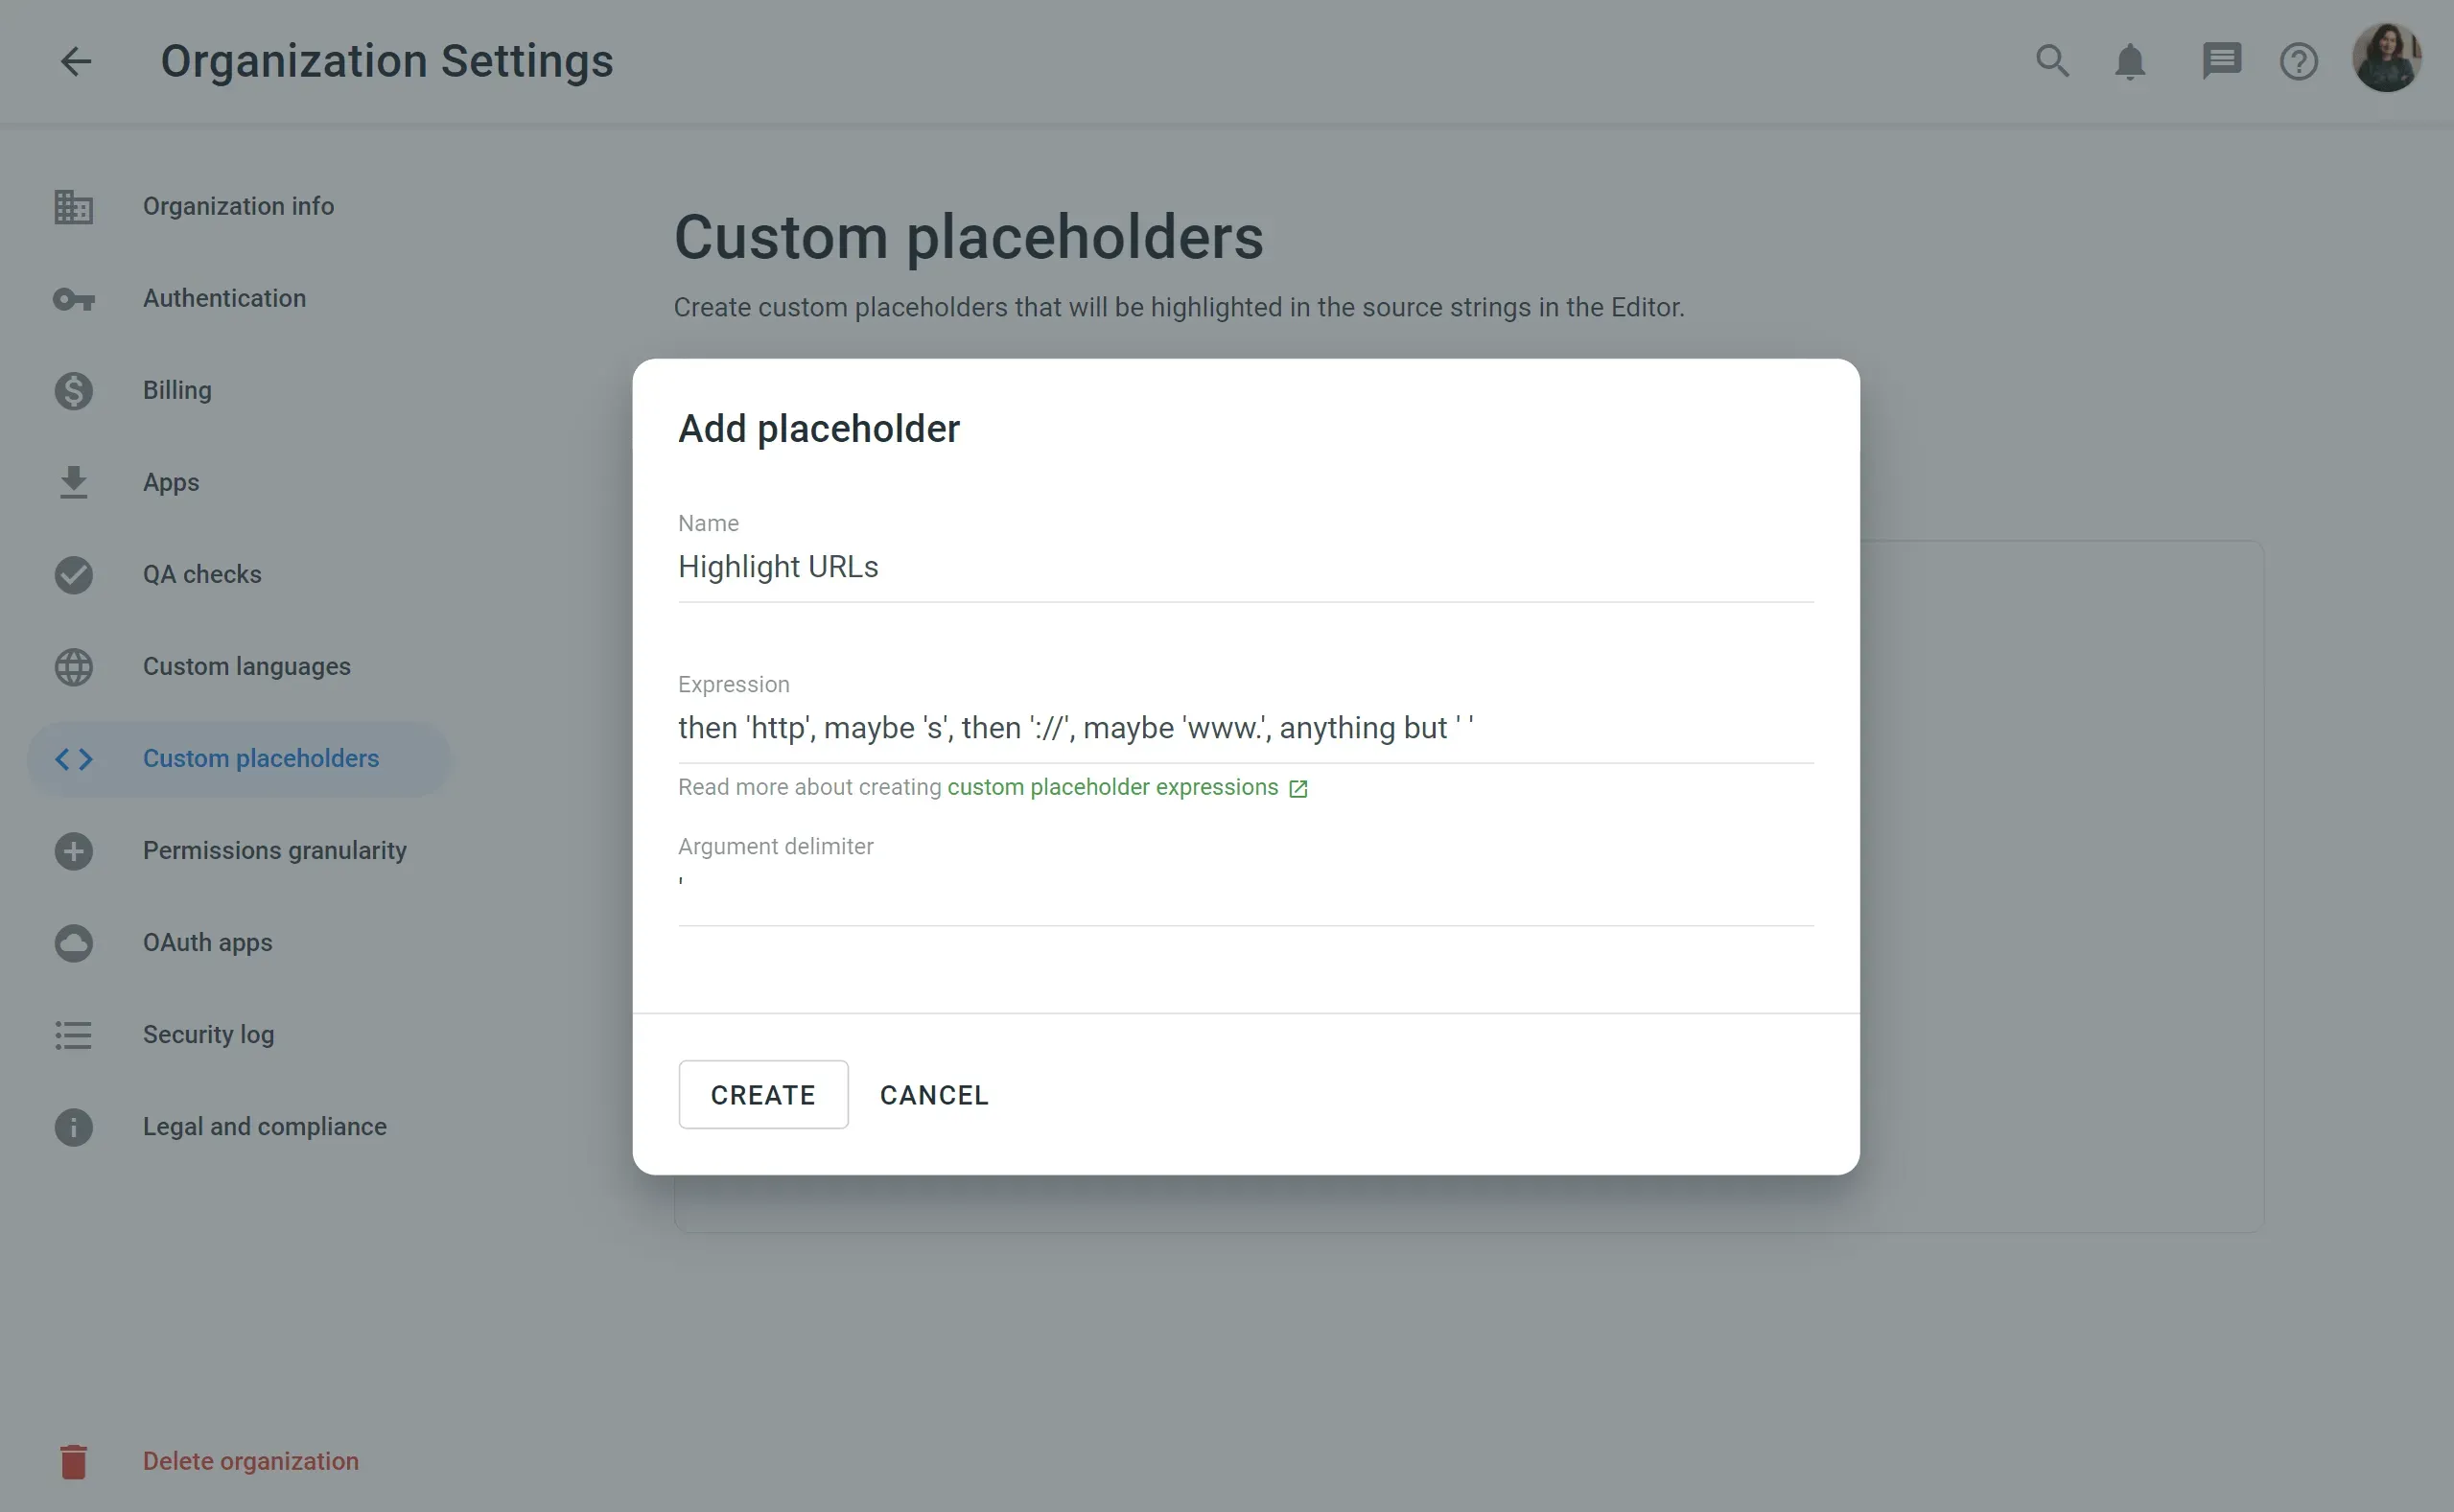This screenshot has width=2454, height=1512.
Task: Click the search magnifier icon
Action: [2052, 61]
